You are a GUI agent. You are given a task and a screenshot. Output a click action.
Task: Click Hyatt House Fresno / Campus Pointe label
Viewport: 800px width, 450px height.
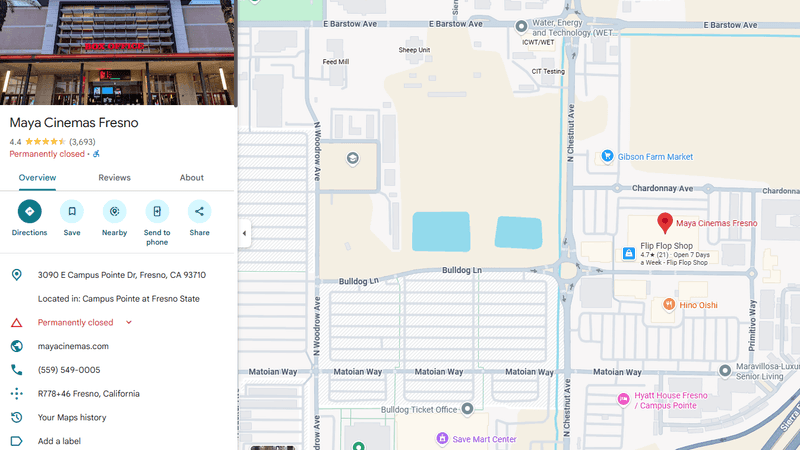(670, 401)
